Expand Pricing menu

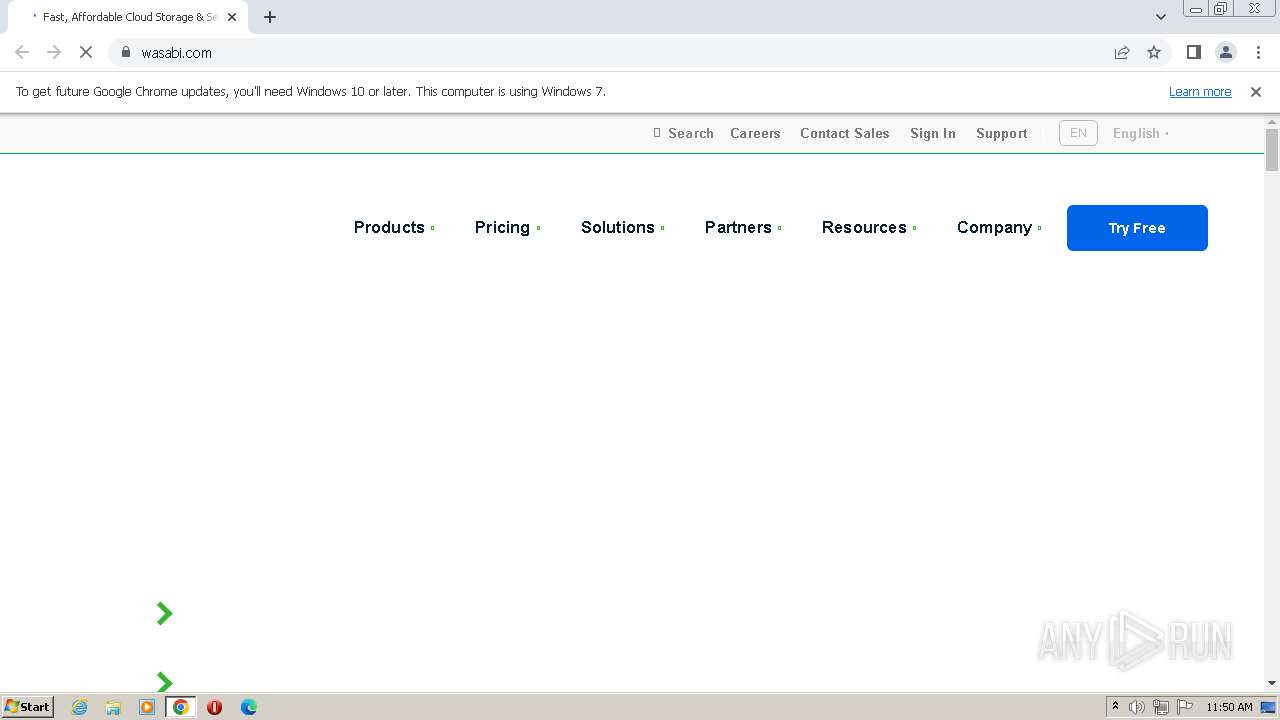[507, 227]
